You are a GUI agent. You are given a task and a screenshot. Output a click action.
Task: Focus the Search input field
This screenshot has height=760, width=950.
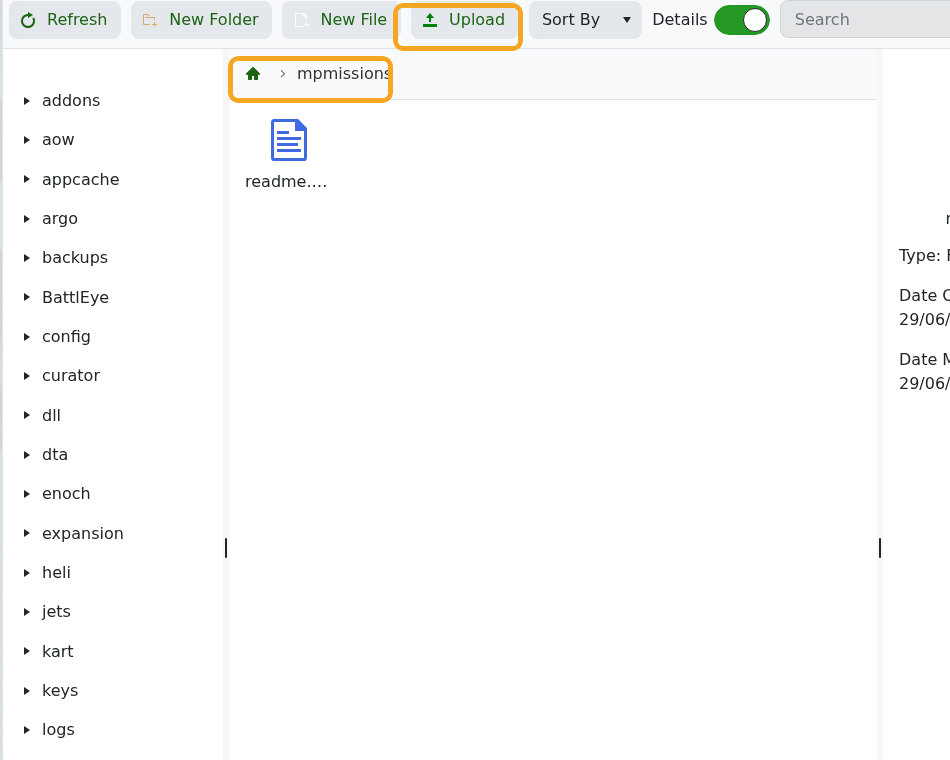tap(865, 20)
